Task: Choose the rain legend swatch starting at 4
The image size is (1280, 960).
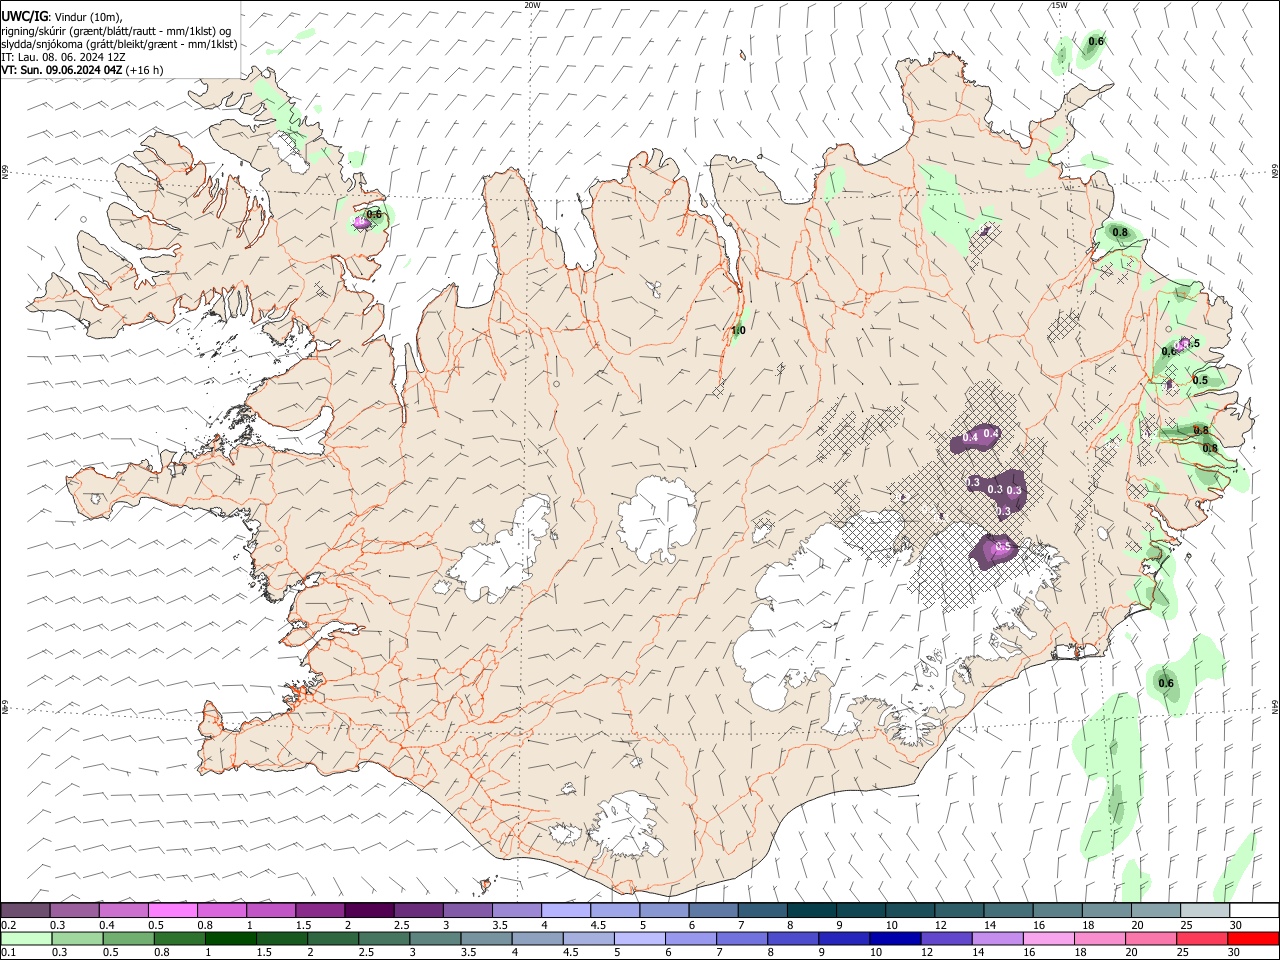Action: 537,938
